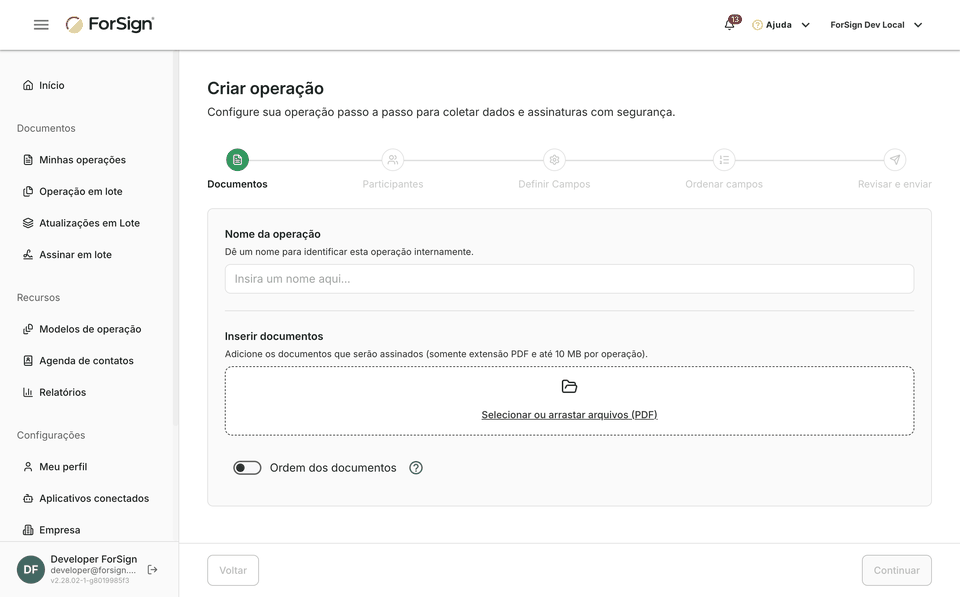
Task: Open Minhas operações
Action: (74, 160)
